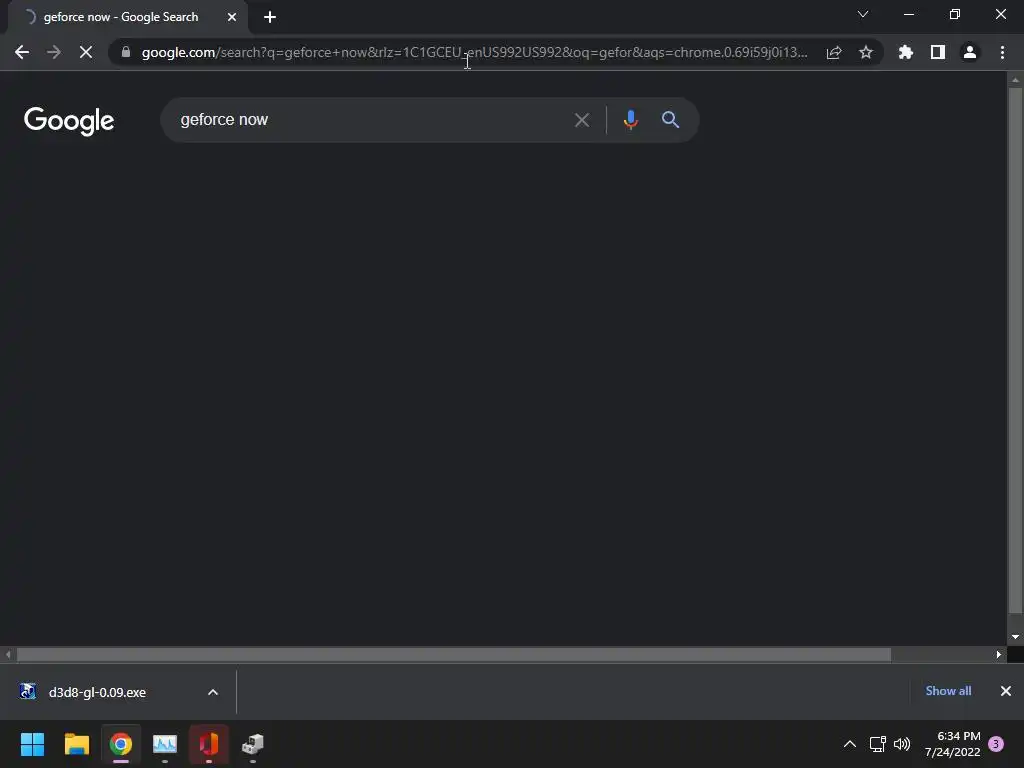Image resolution: width=1024 pixels, height=768 pixels.
Task: Click the forward navigation arrow
Action: (x=54, y=52)
